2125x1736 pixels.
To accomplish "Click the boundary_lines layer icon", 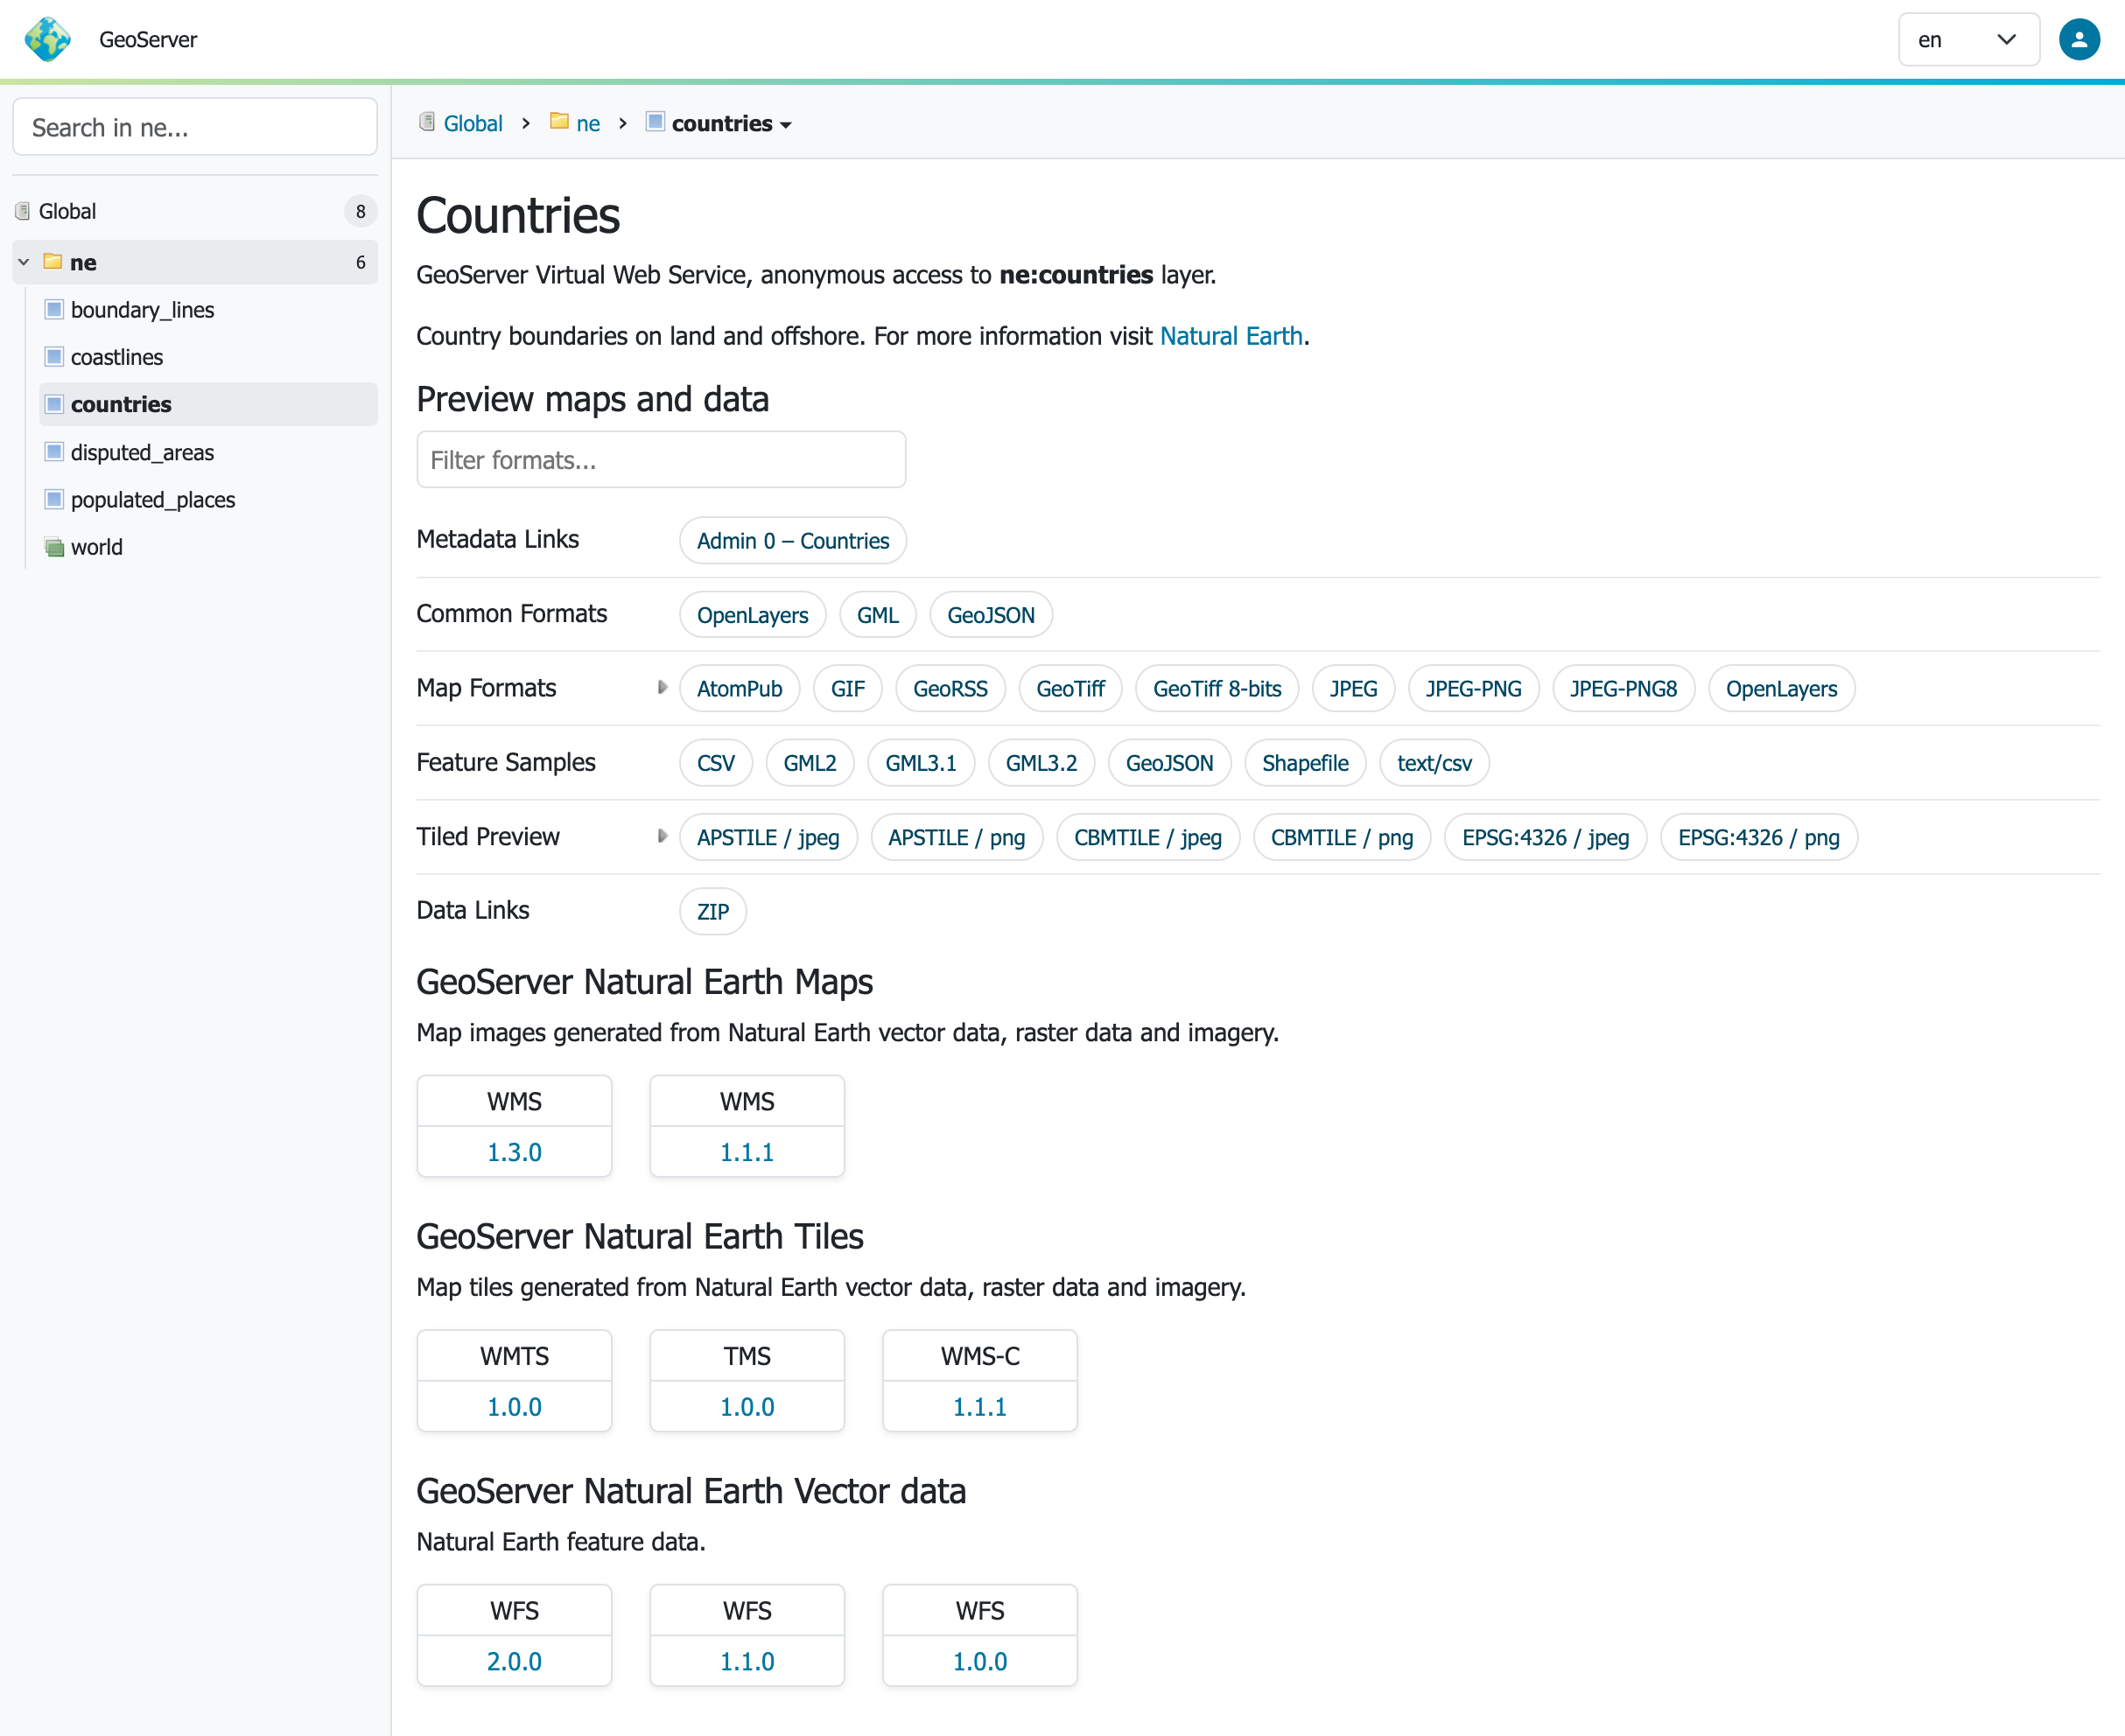I will click(54, 309).
